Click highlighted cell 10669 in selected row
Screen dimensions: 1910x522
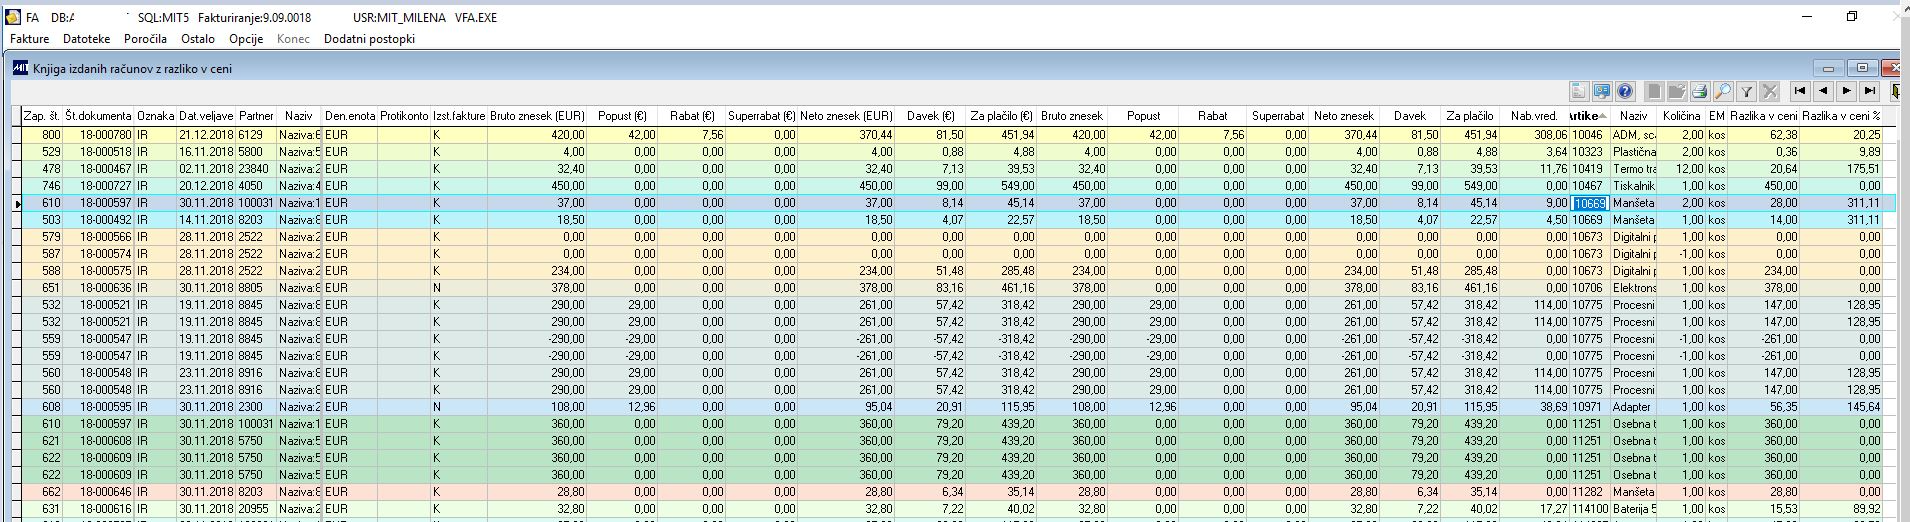click(x=1589, y=202)
